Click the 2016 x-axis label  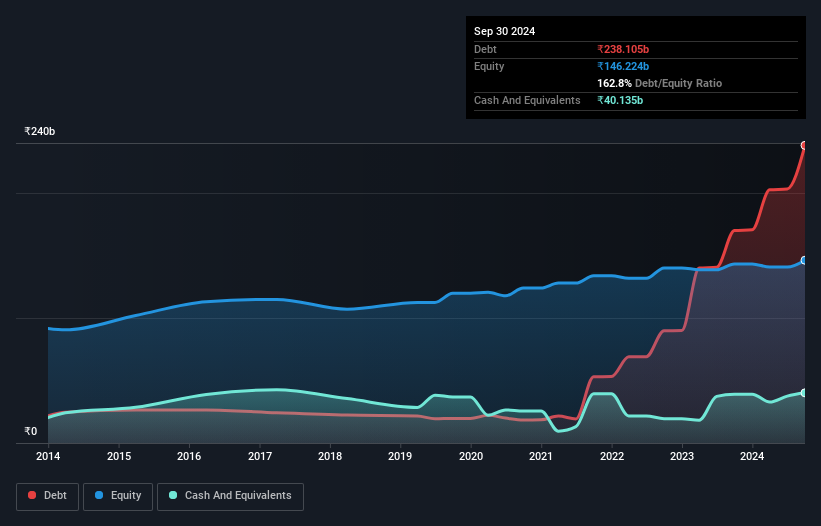coord(189,456)
